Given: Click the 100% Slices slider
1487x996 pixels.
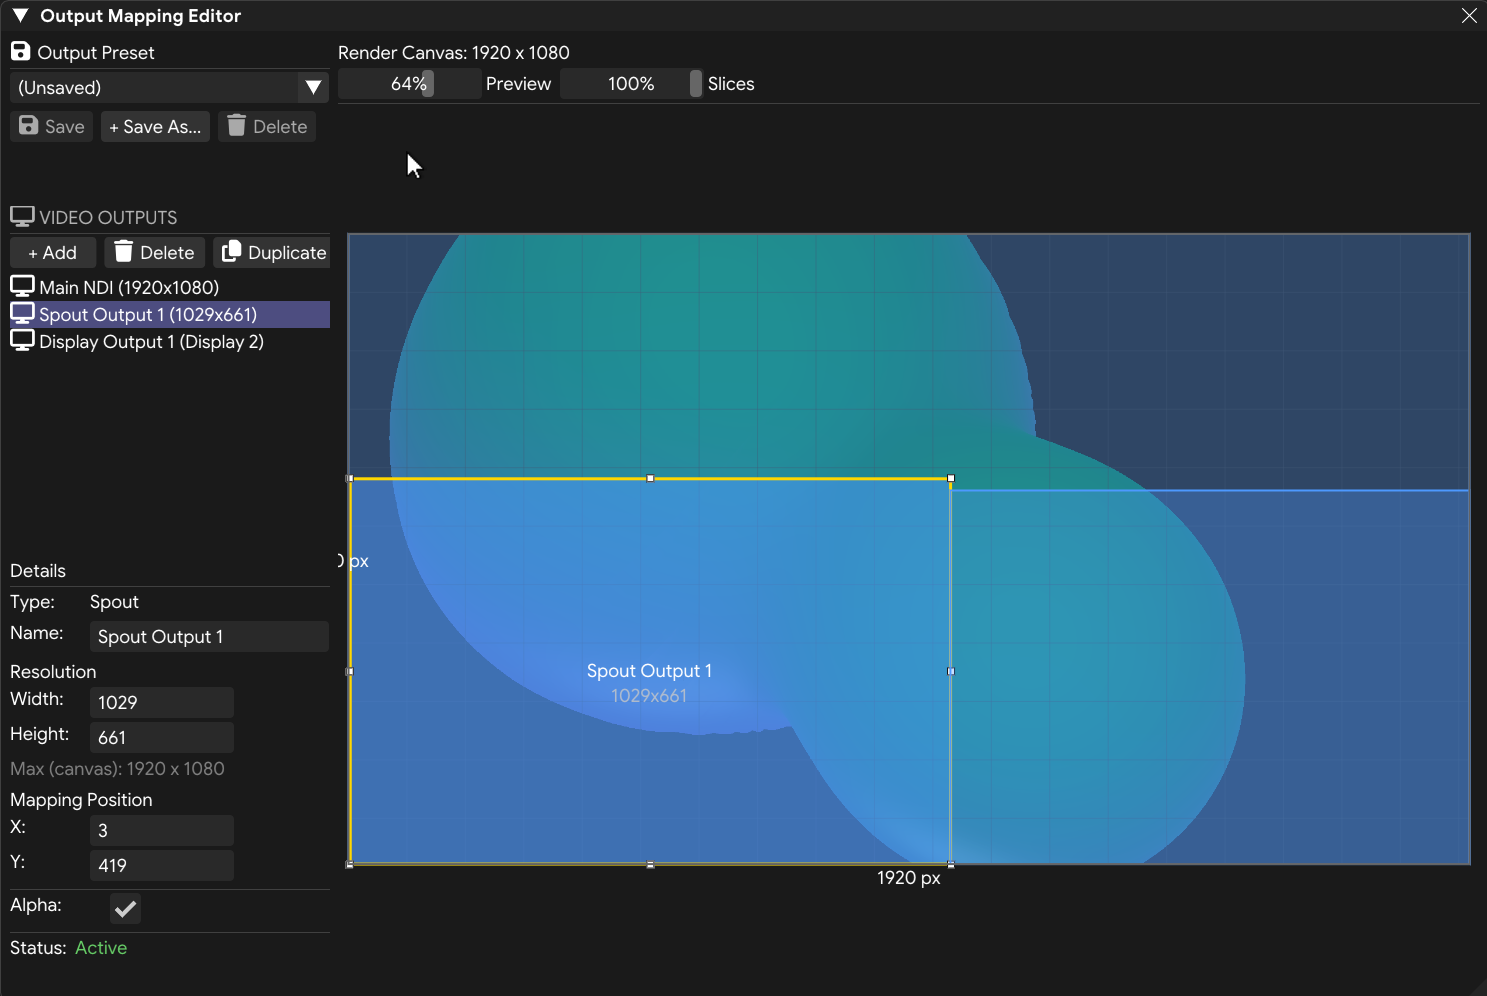Looking at the screenshot, I should [631, 84].
